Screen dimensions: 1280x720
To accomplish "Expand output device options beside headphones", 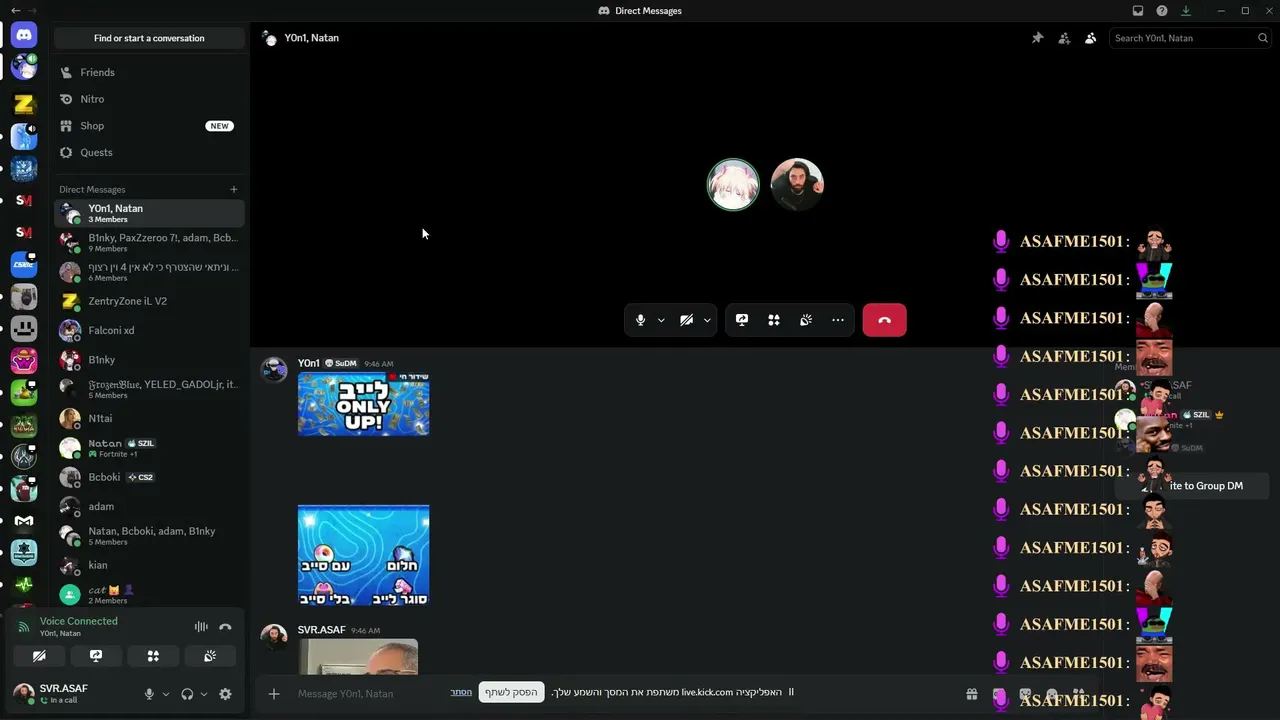I will (x=204, y=694).
